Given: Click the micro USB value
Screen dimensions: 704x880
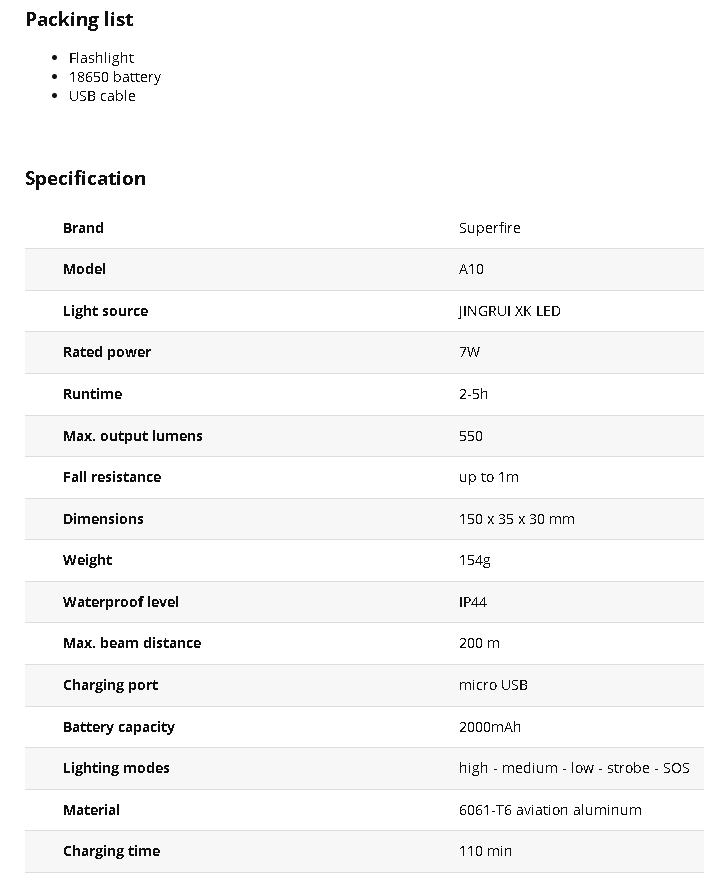Looking at the screenshot, I should pos(493,685).
